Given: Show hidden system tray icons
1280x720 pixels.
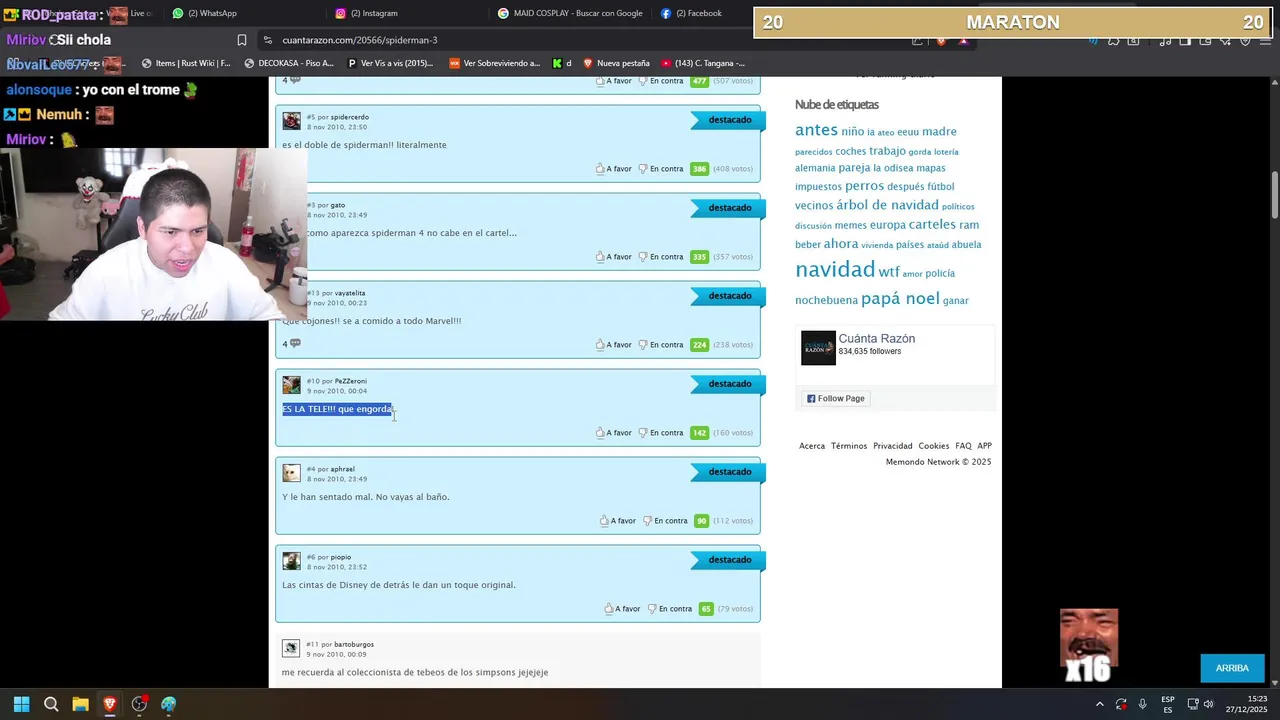Looking at the screenshot, I should 1100,704.
